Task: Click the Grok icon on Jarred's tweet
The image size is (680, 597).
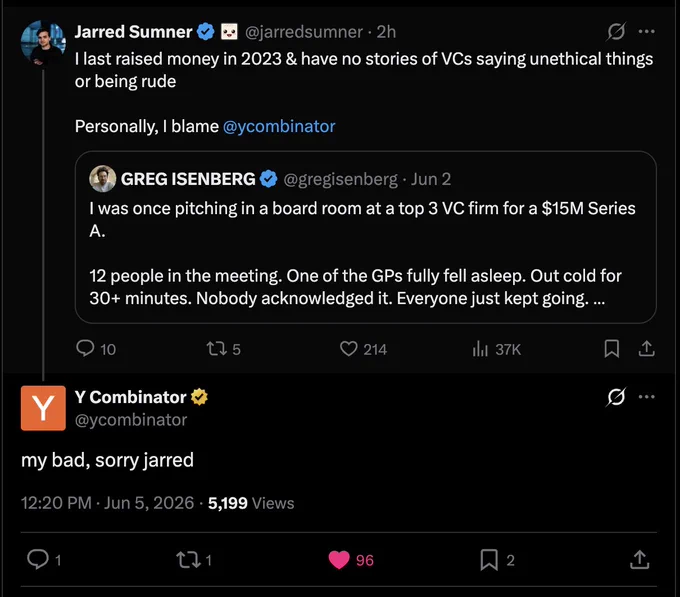Action: point(616,32)
